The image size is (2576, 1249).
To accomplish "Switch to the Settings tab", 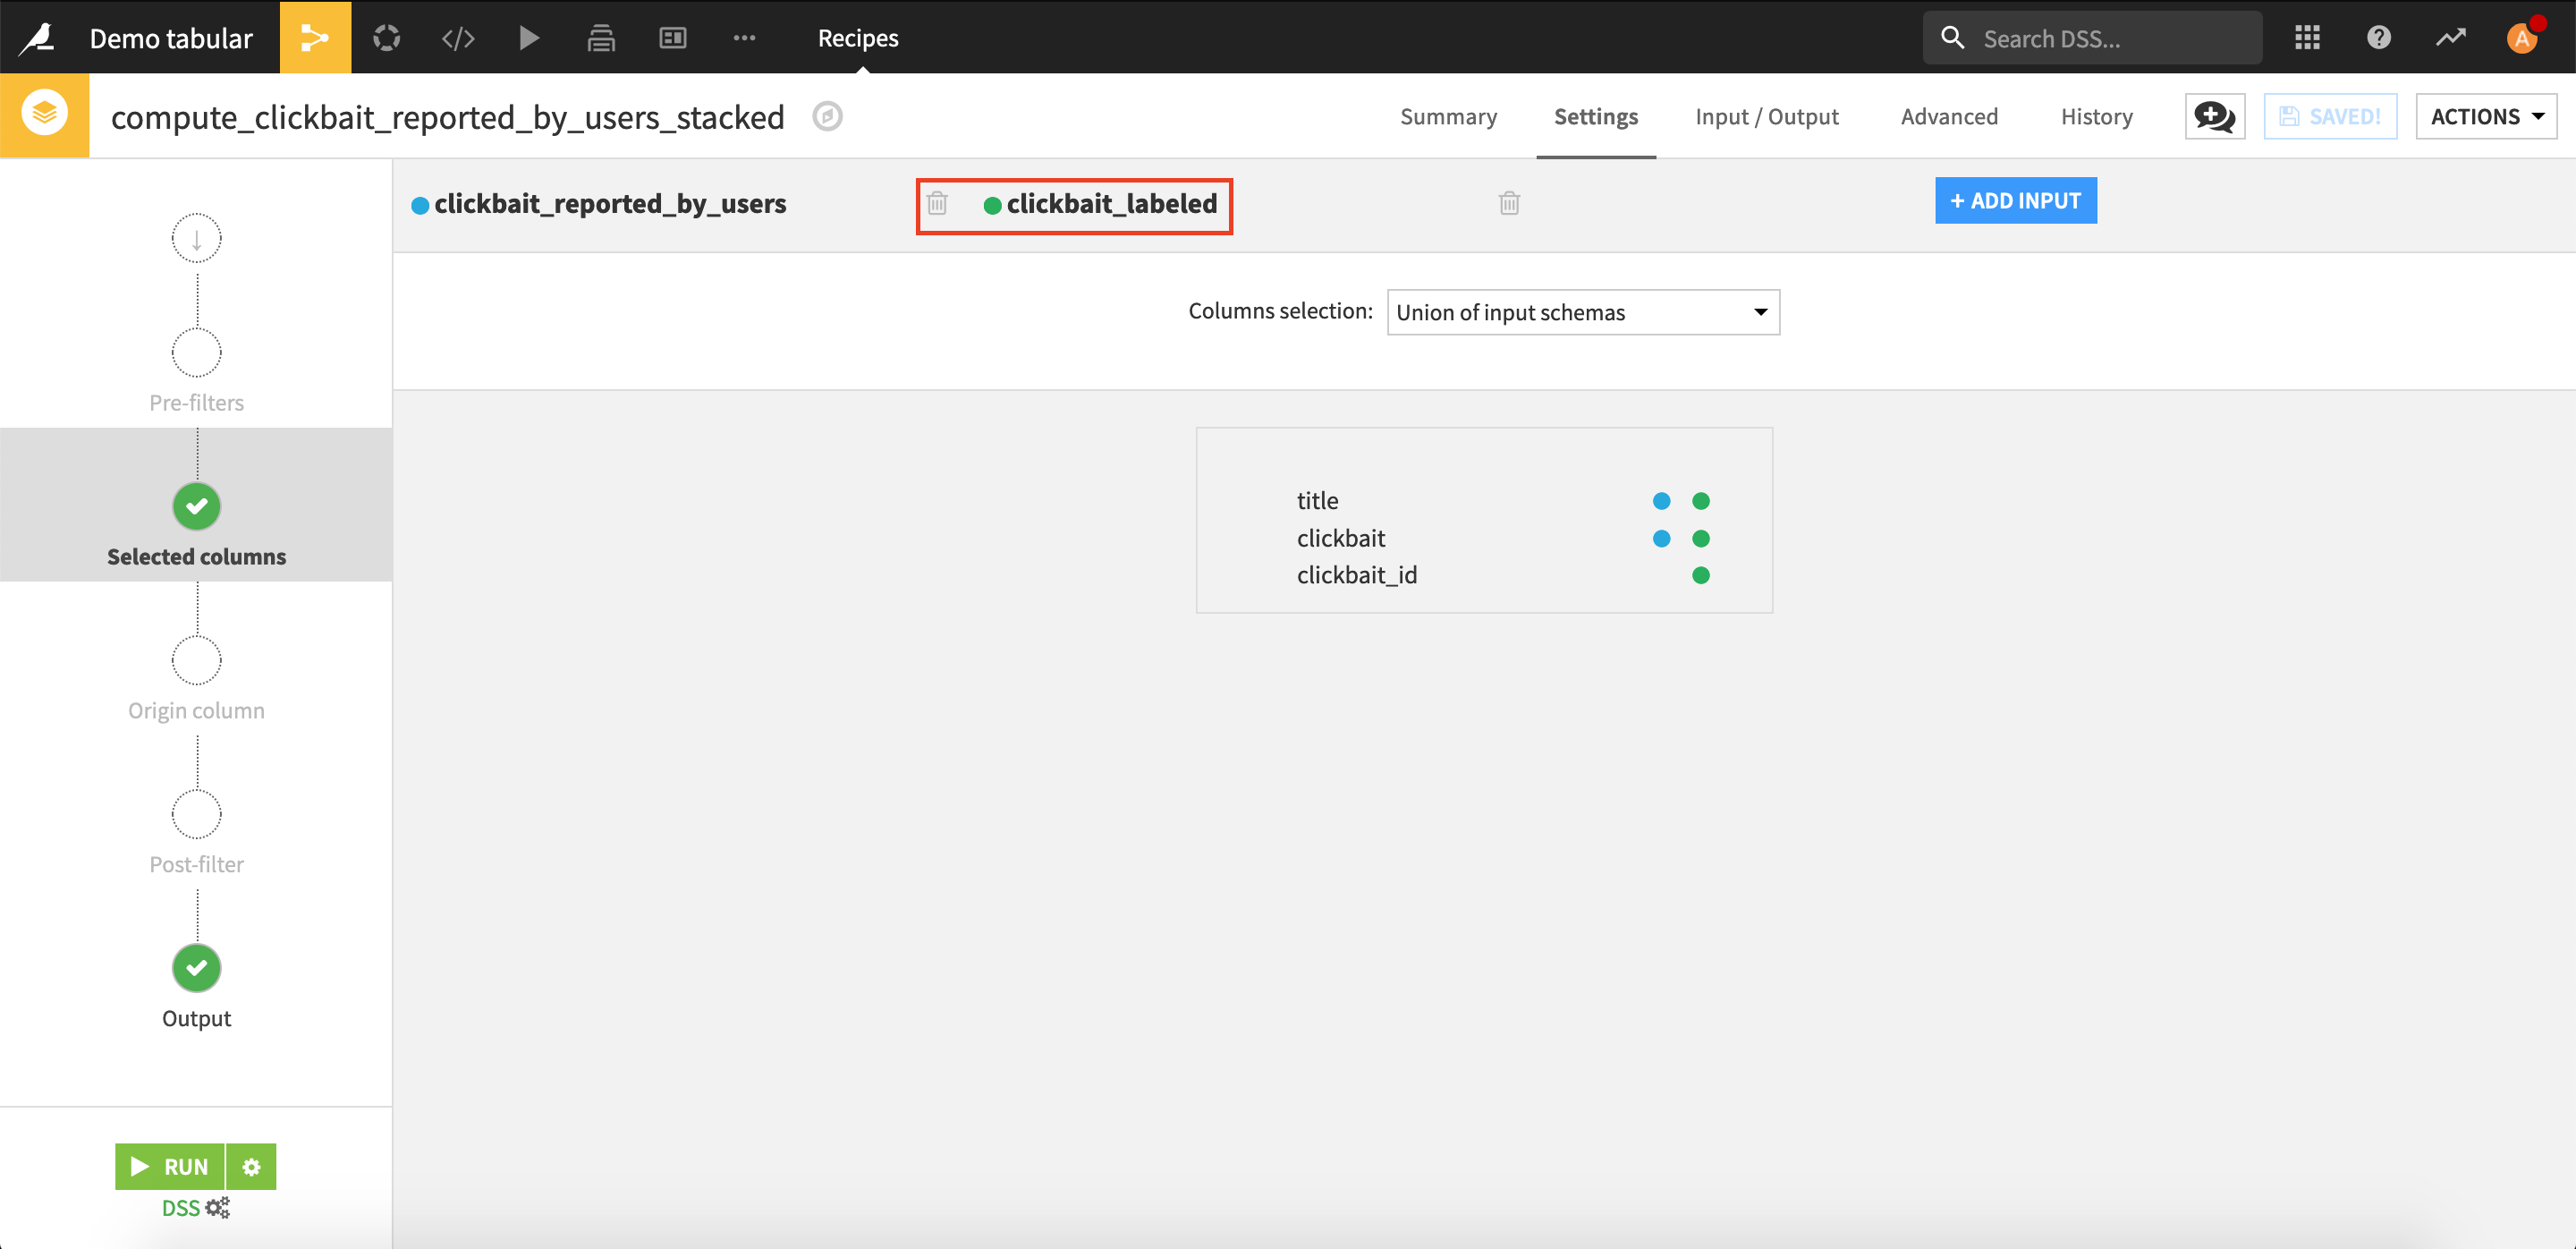I will 1596,116.
